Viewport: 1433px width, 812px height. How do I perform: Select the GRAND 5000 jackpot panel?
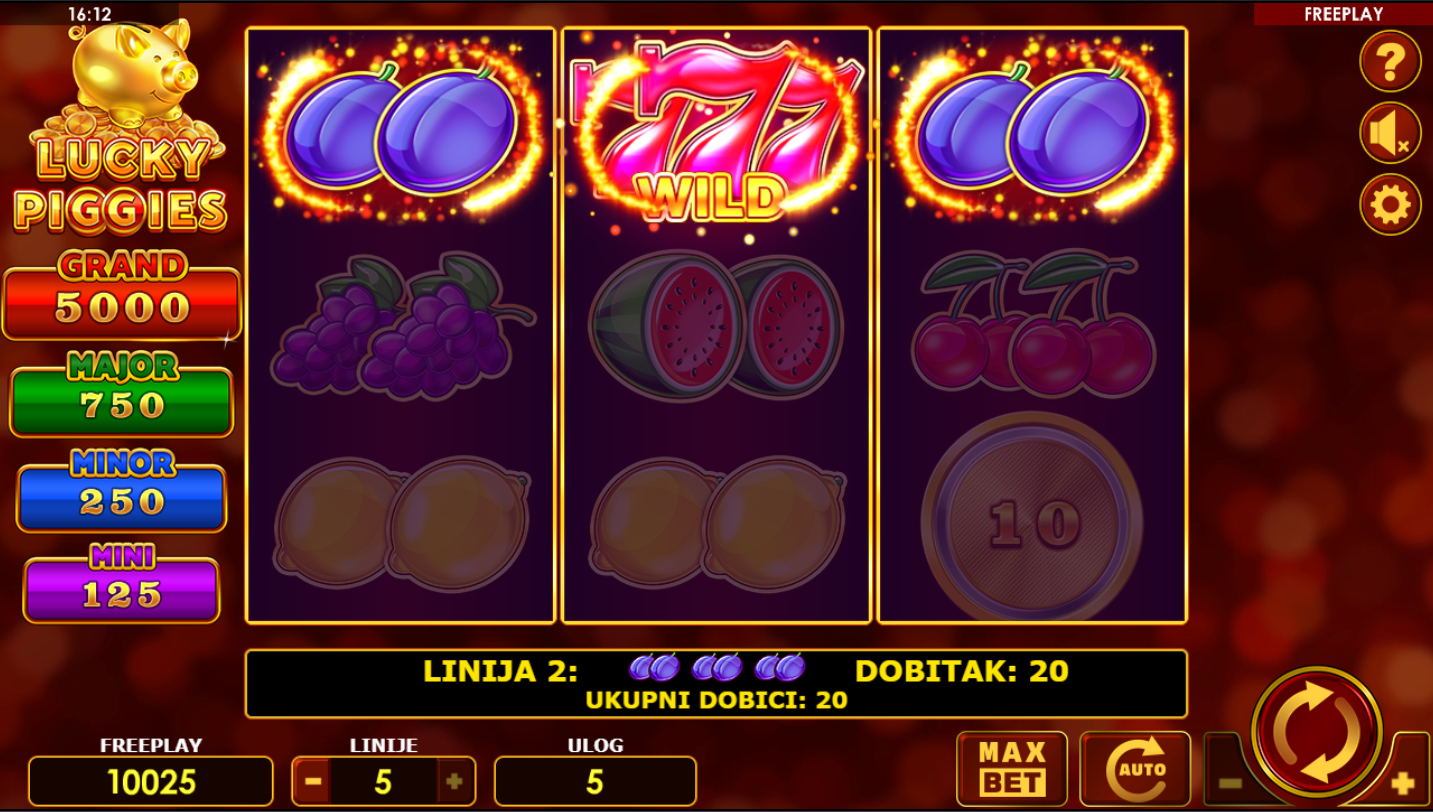click(122, 303)
